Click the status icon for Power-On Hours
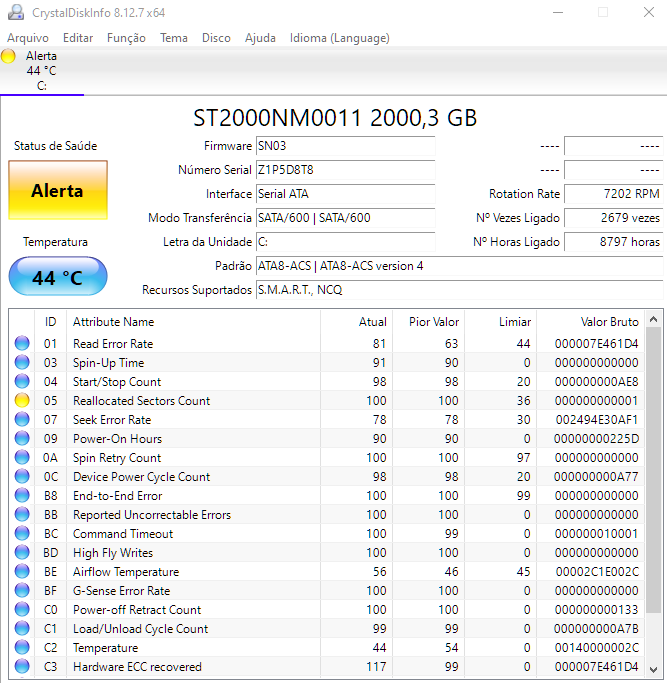Screen dimensions: 667x683 [22, 438]
